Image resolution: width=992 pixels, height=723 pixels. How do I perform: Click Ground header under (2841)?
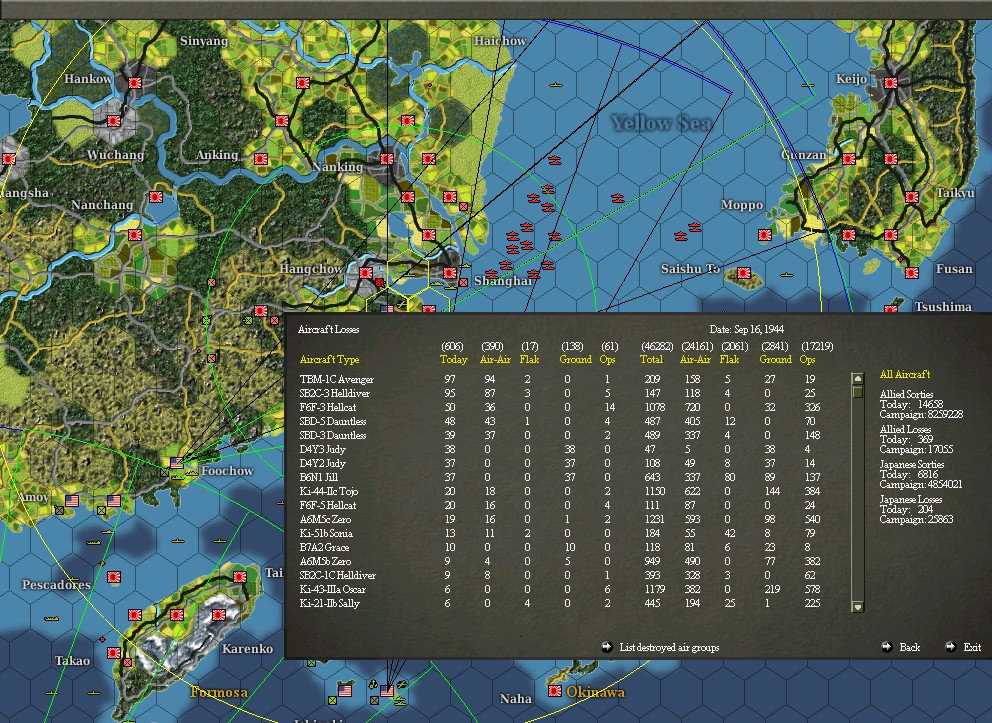click(x=776, y=359)
